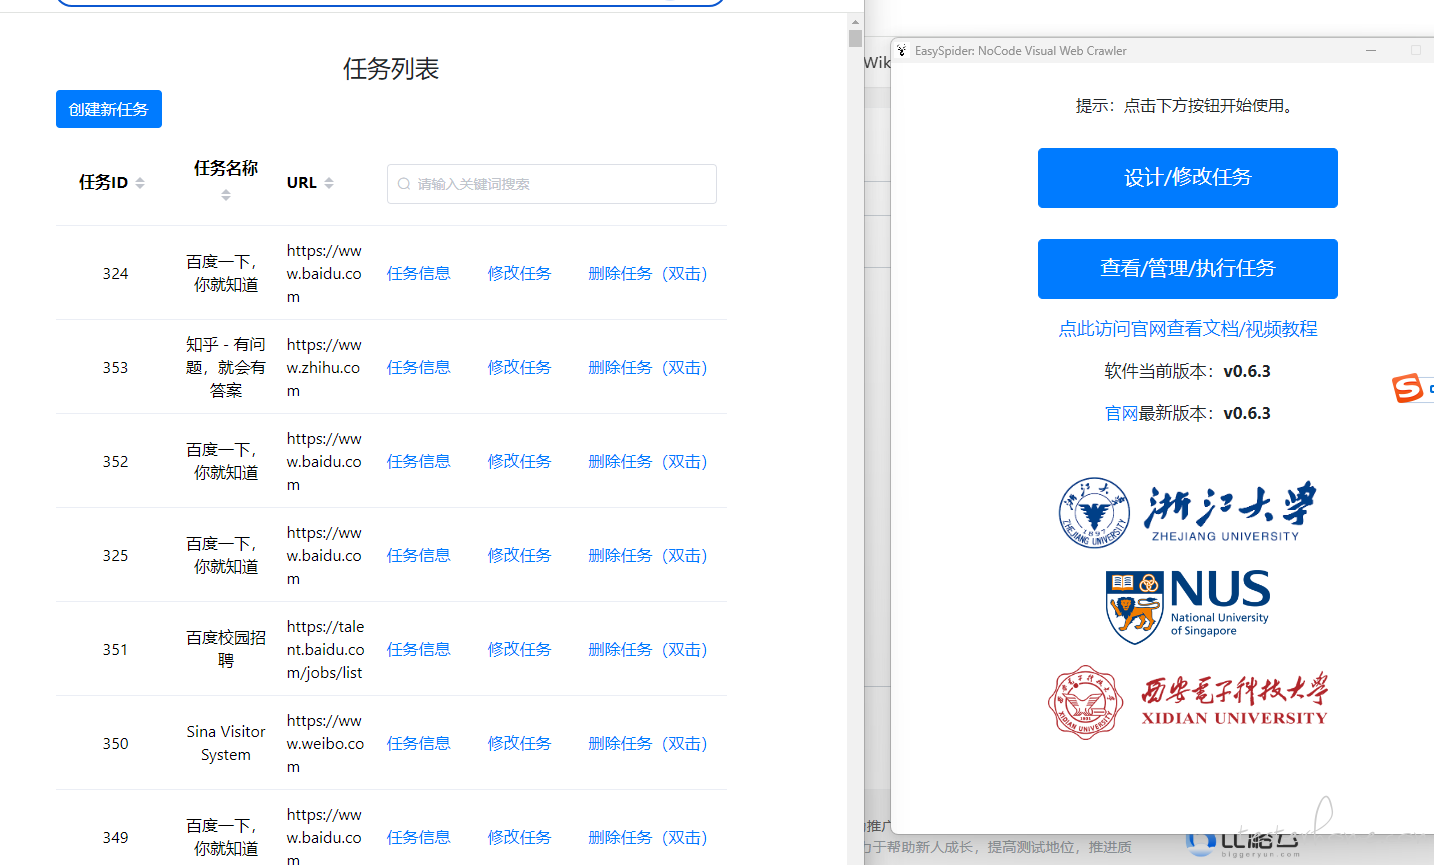Click 删除任务（双击） for task 325
This screenshot has height=865, width=1434.
(648, 555)
